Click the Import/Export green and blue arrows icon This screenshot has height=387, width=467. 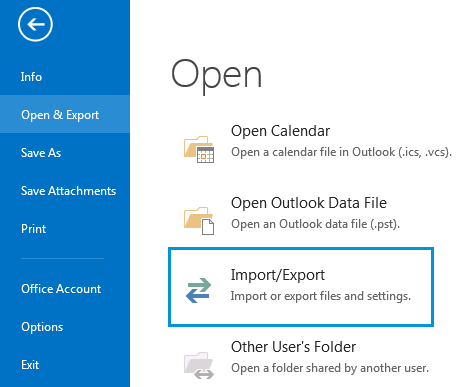click(x=199, y=290)
